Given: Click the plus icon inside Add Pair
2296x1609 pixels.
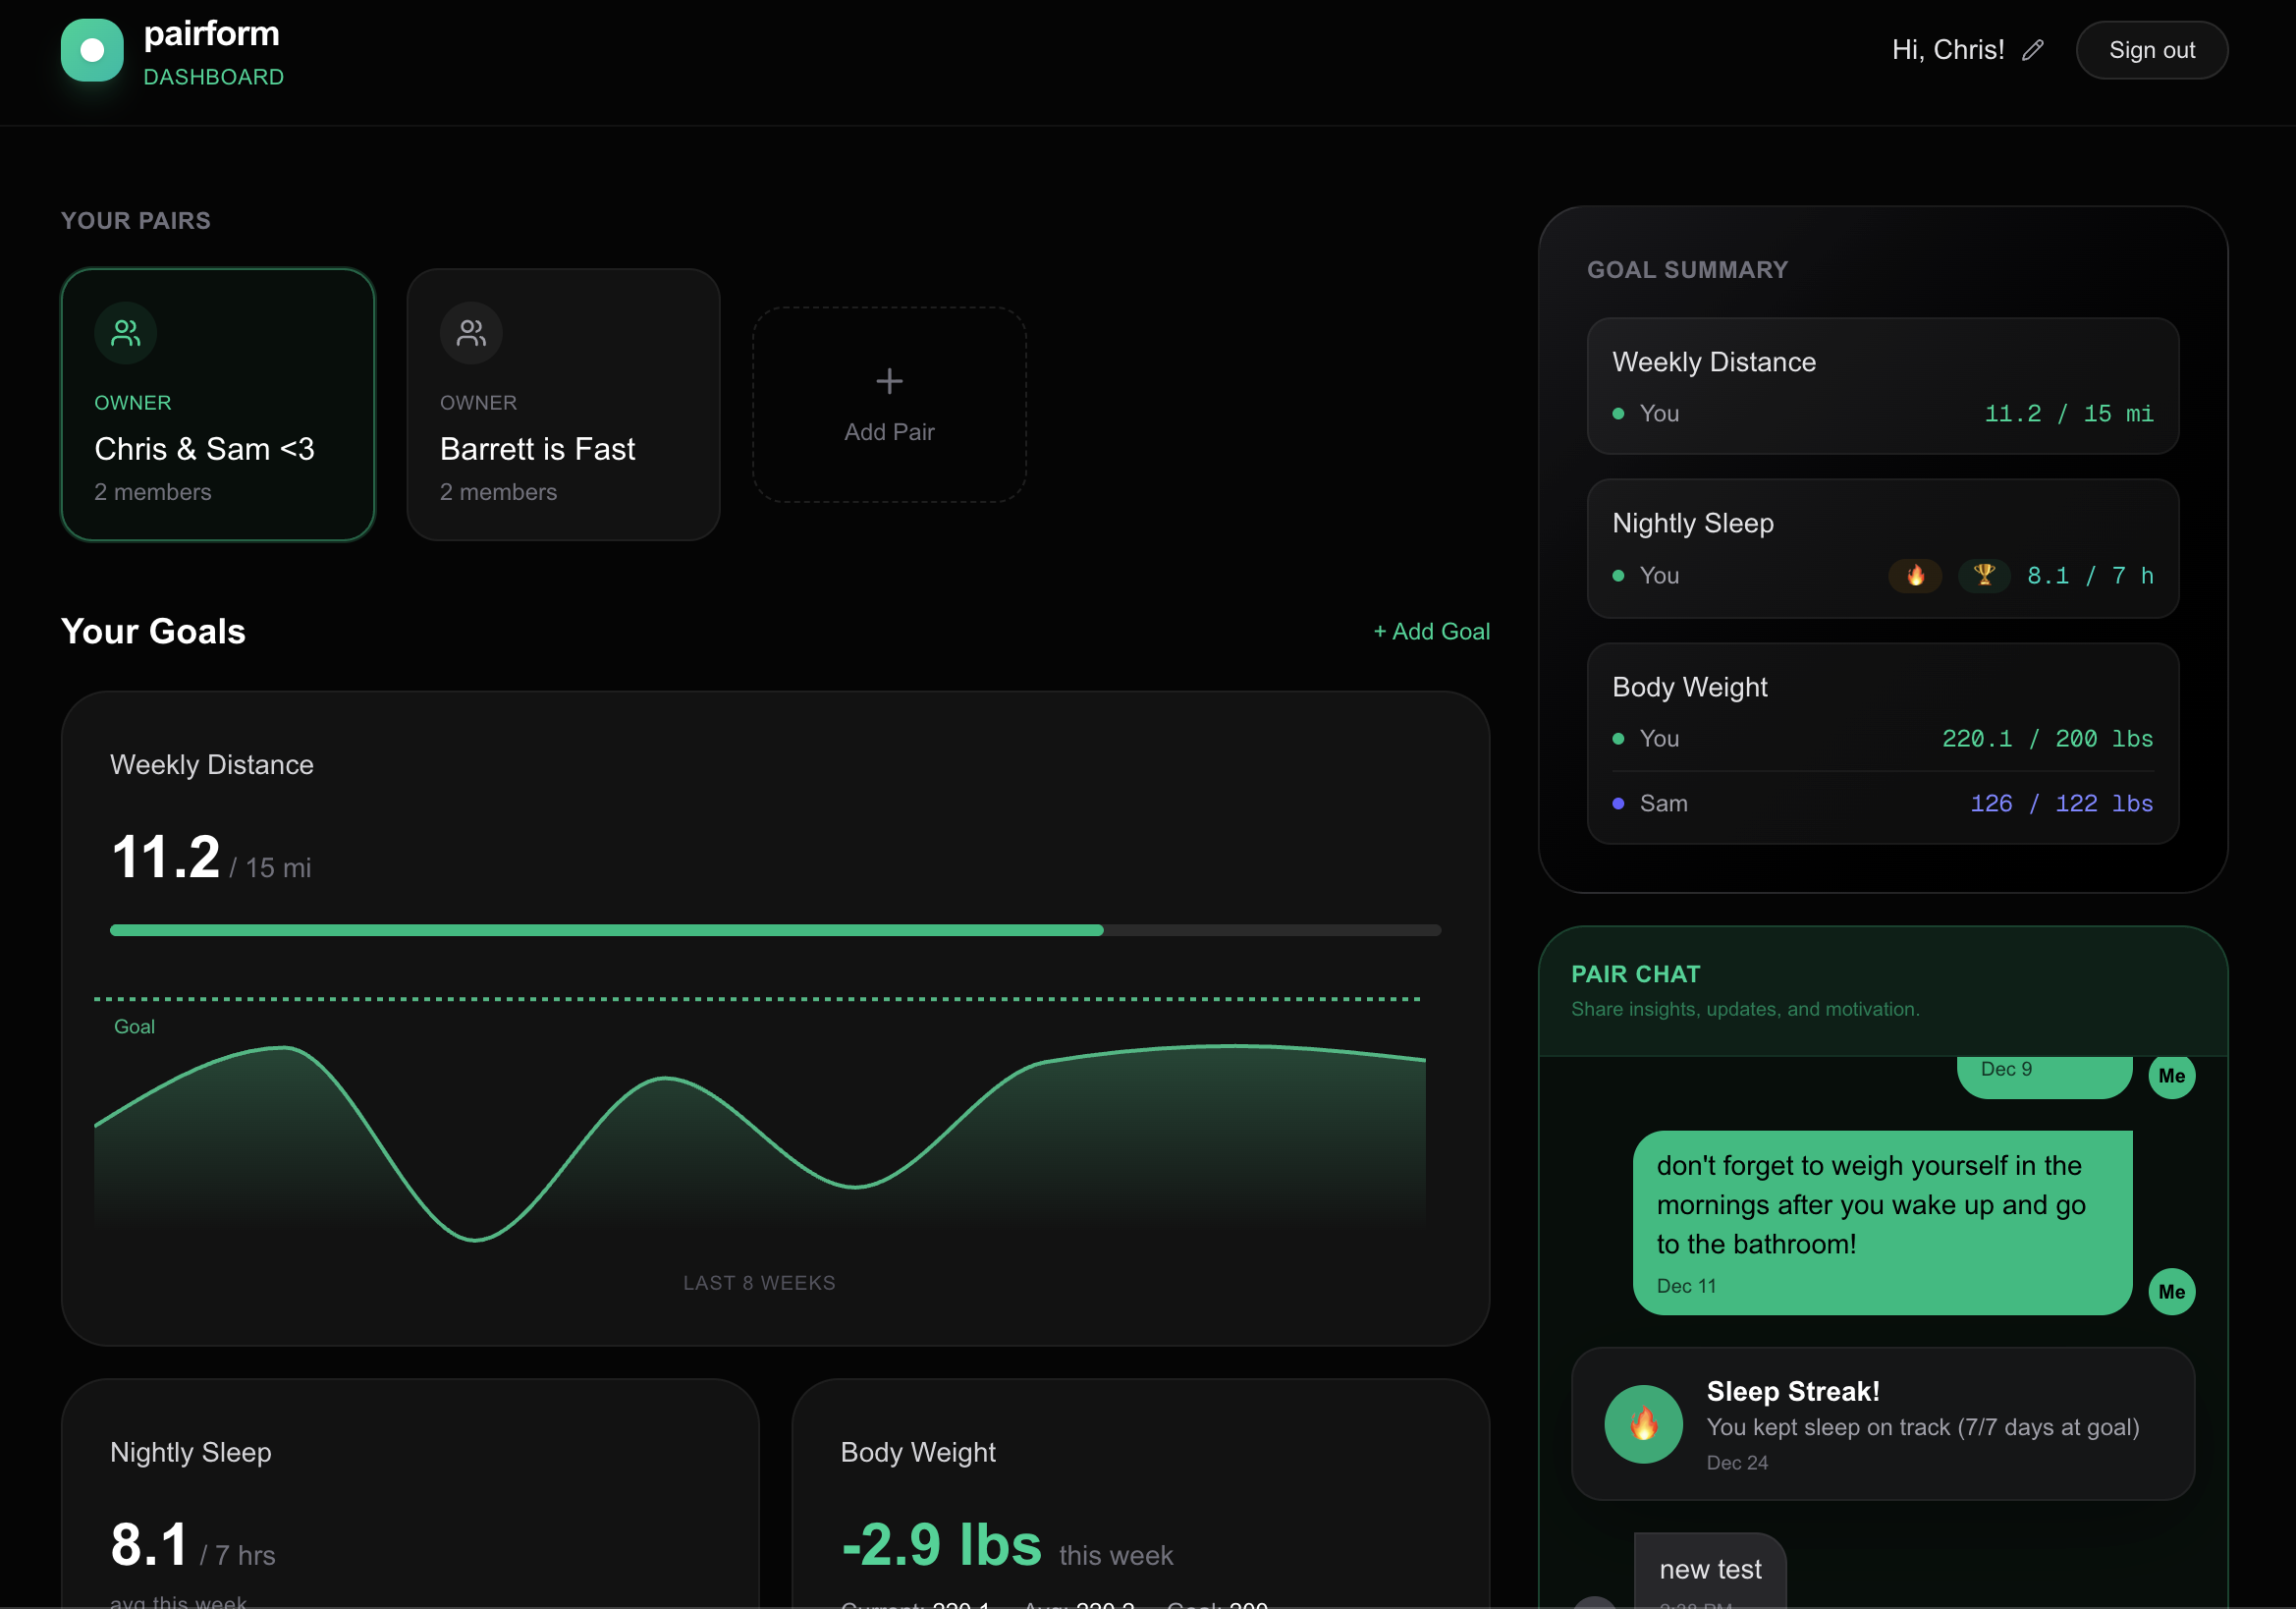Looking at the screenshot, I should tap(889, 381).
